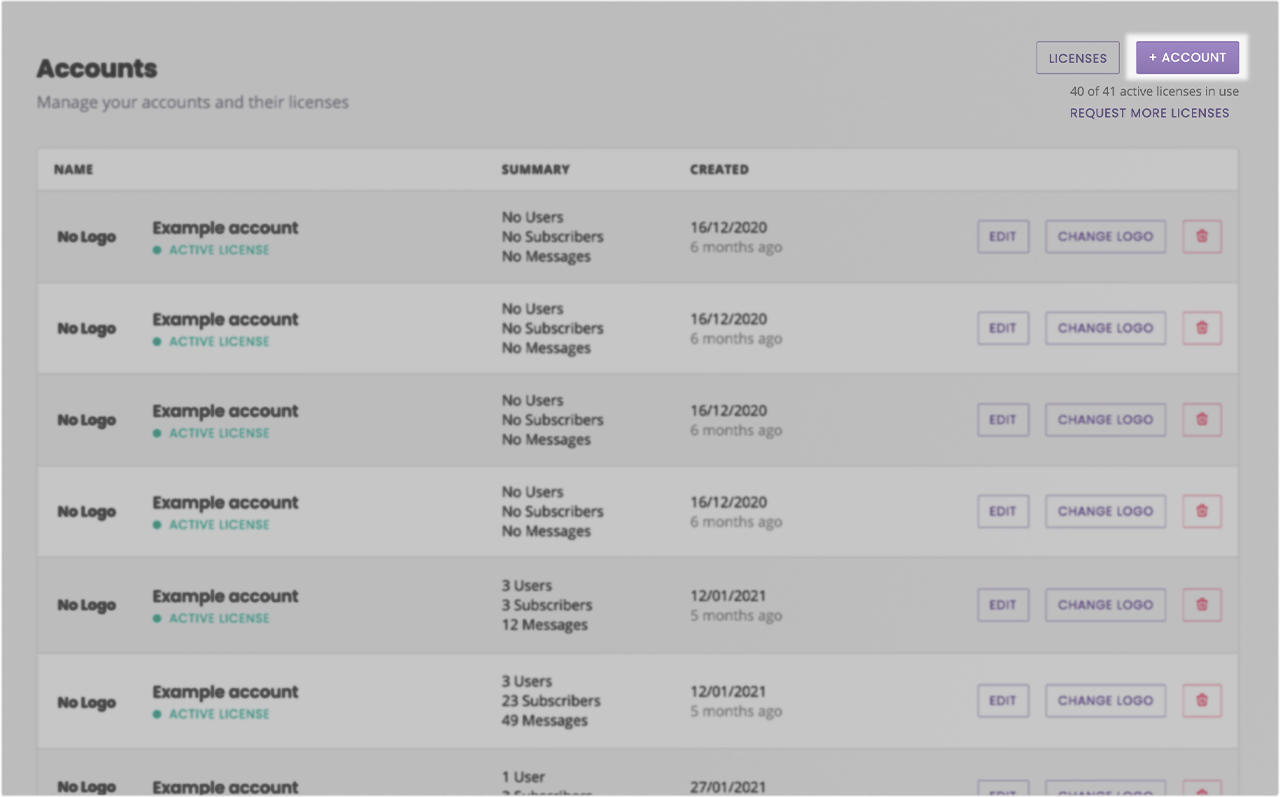Click the Summary column header

click(535, 169)
